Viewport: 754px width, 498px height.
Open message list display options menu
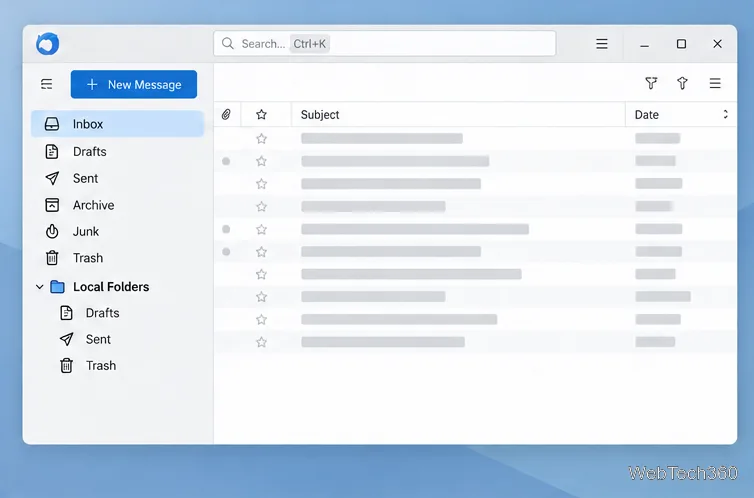[715, 83]
